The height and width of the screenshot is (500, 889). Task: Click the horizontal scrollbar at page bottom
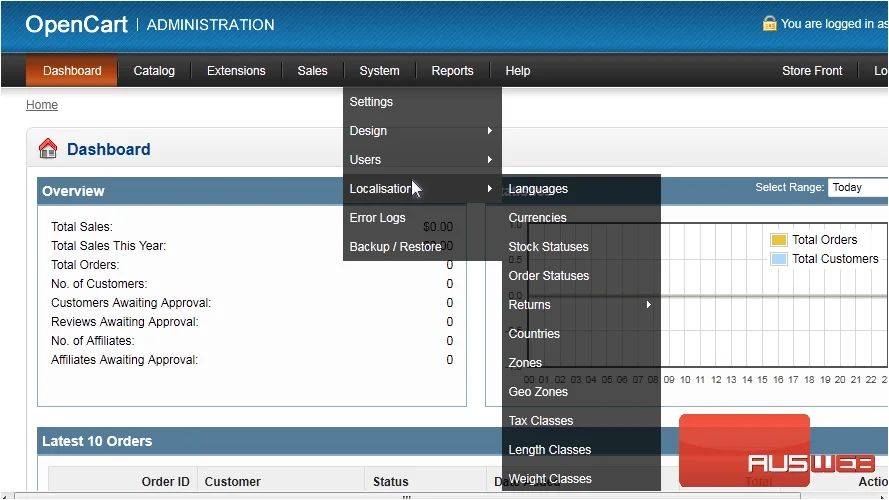[x=407, y=496]
